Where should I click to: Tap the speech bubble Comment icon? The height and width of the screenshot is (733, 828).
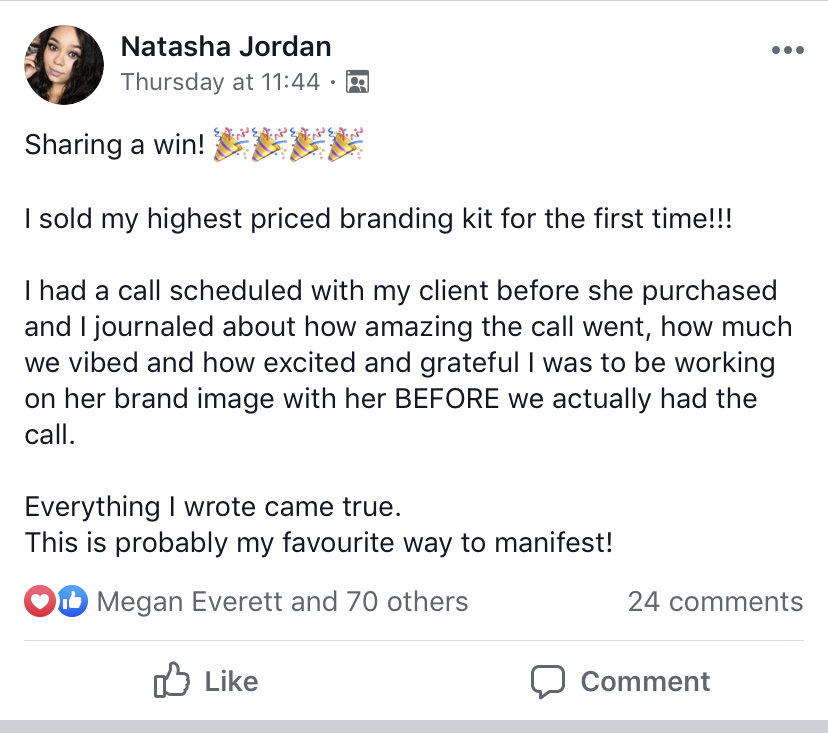[x=548, y=681]
